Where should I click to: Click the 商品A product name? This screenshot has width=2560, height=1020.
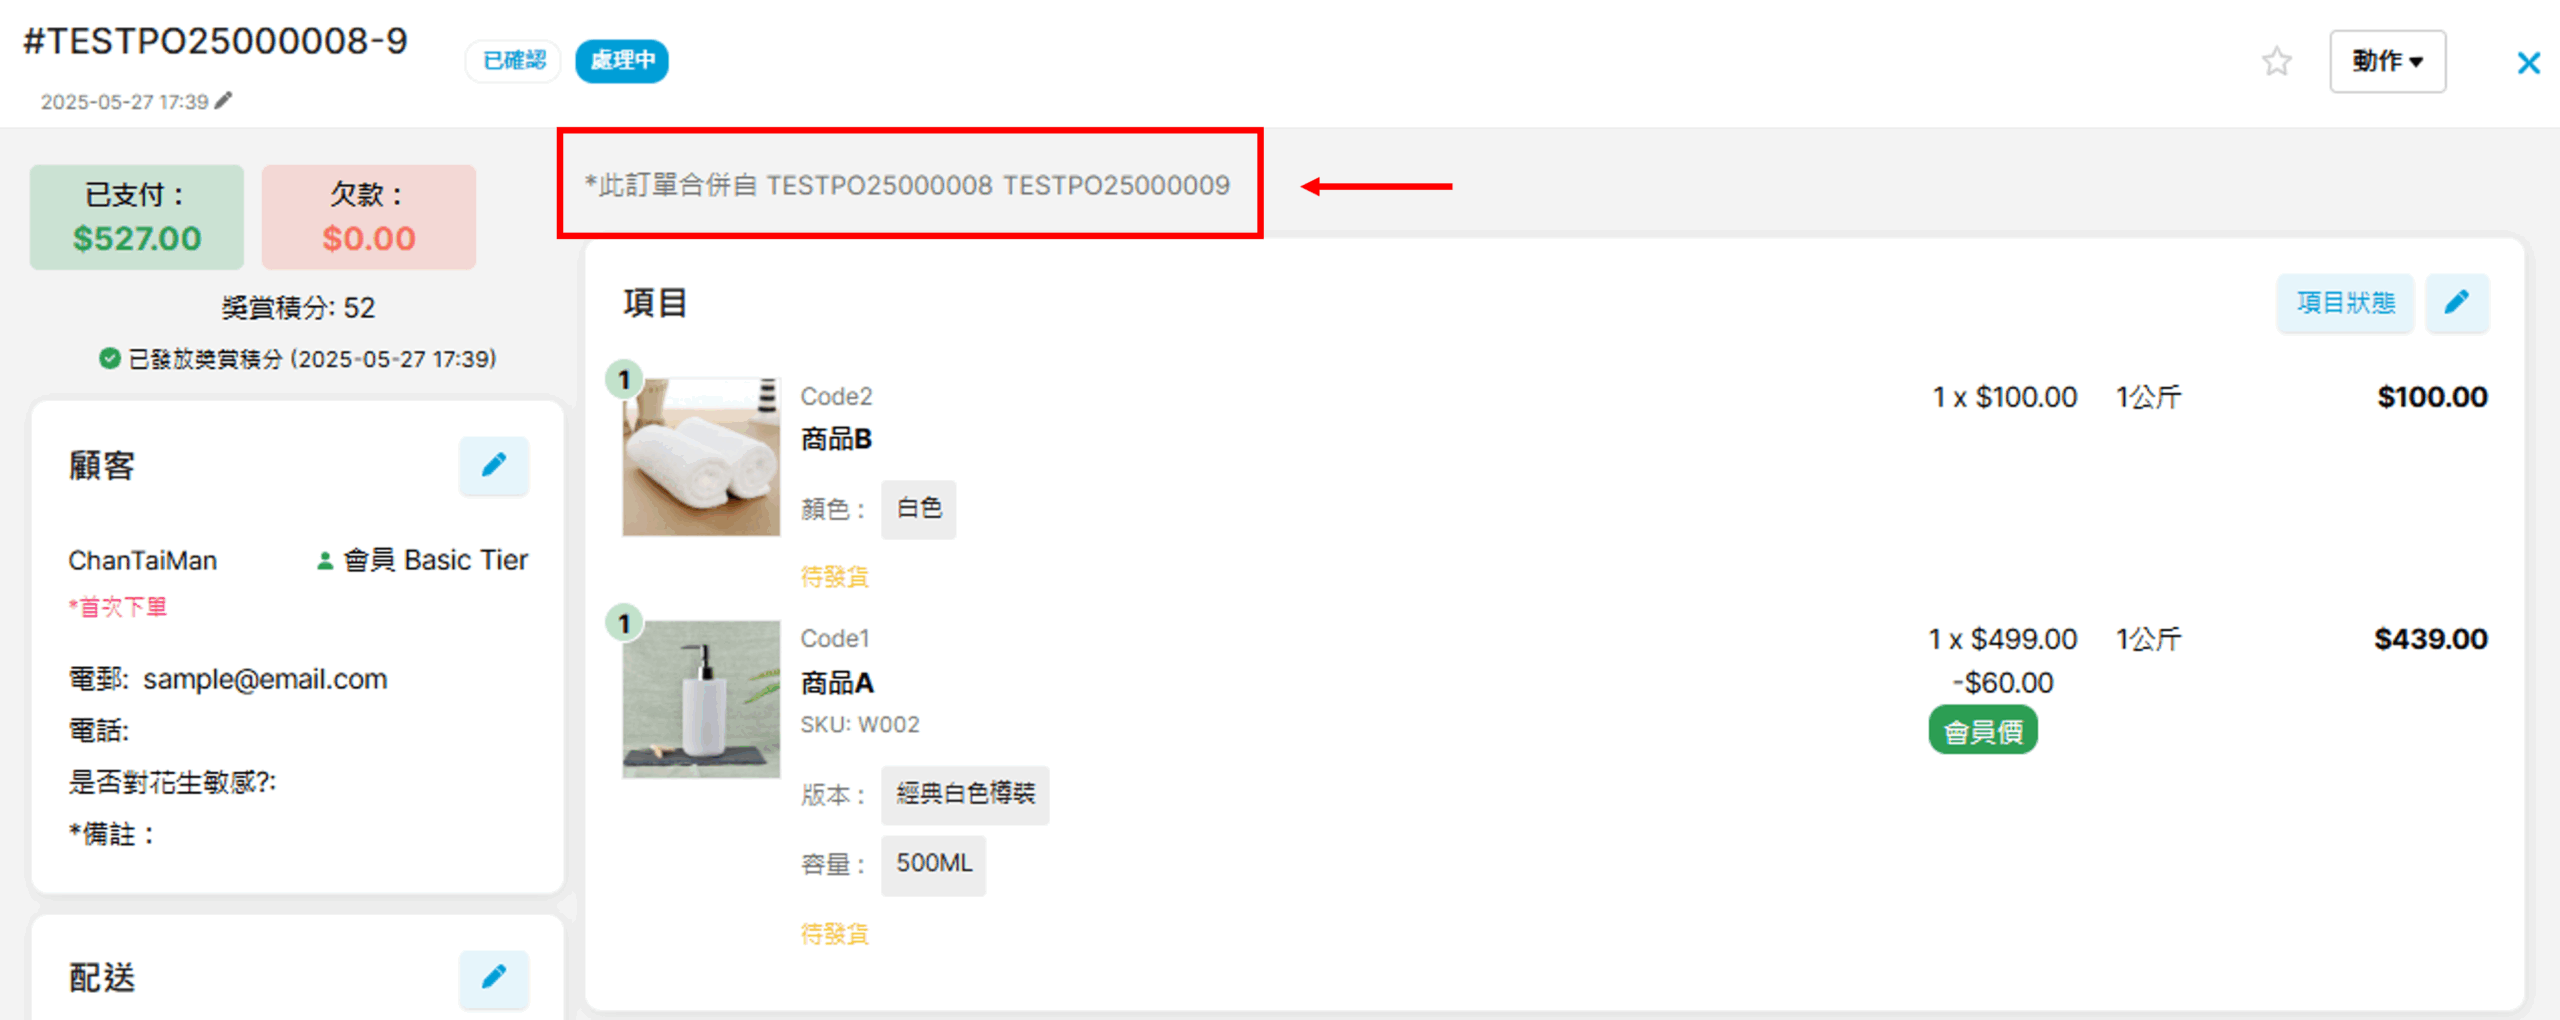[x=837, y=683]
